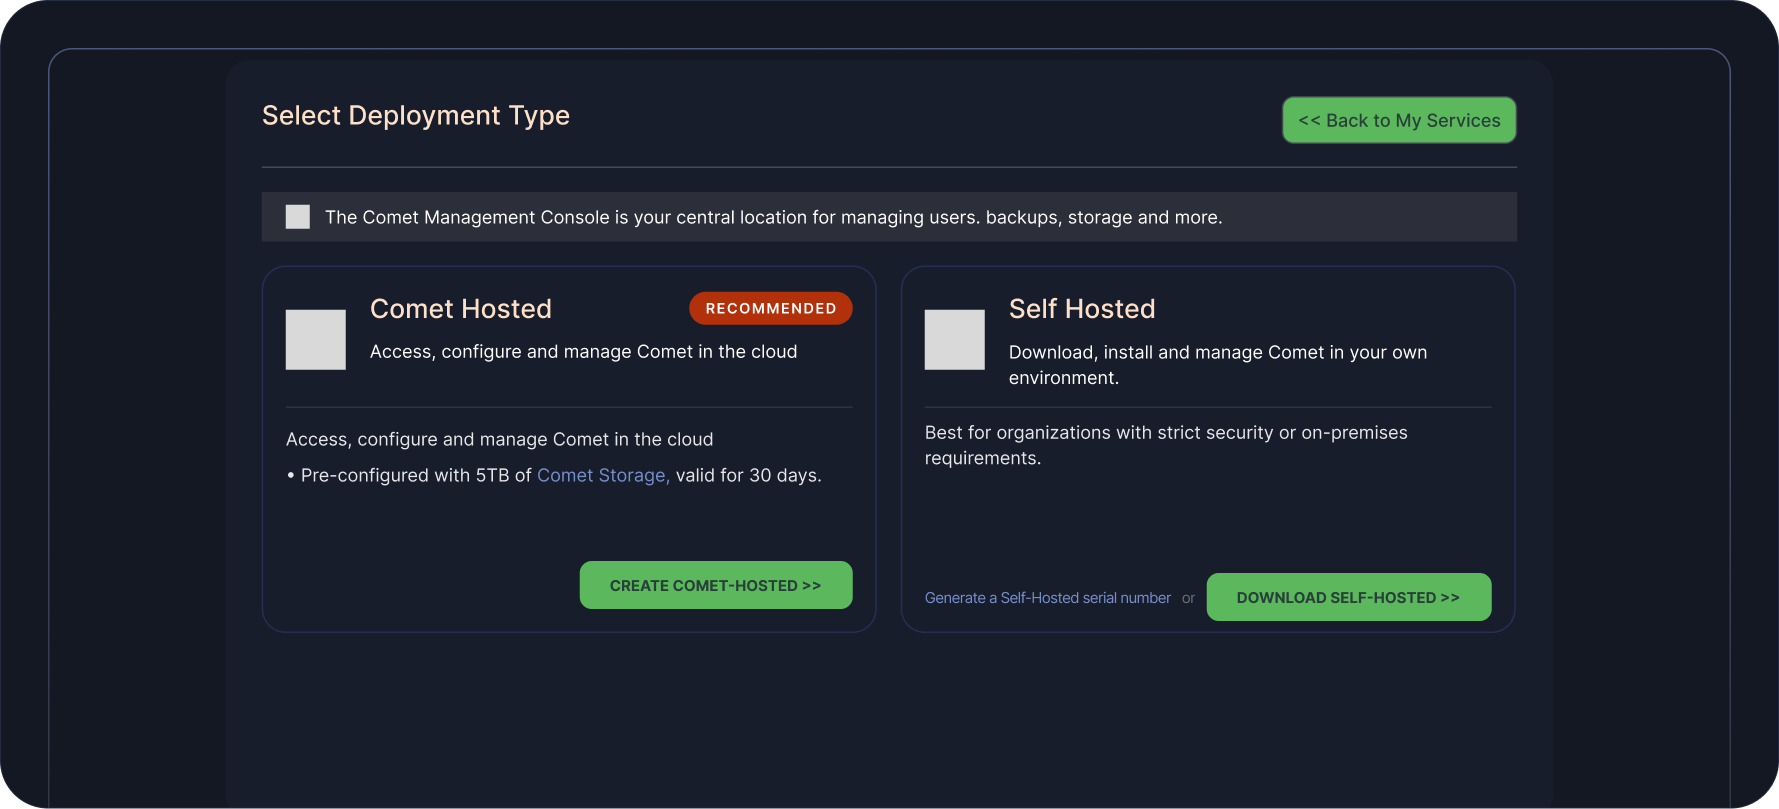
Task: Click the Select Deployment Type title
Action: [416, 116]
